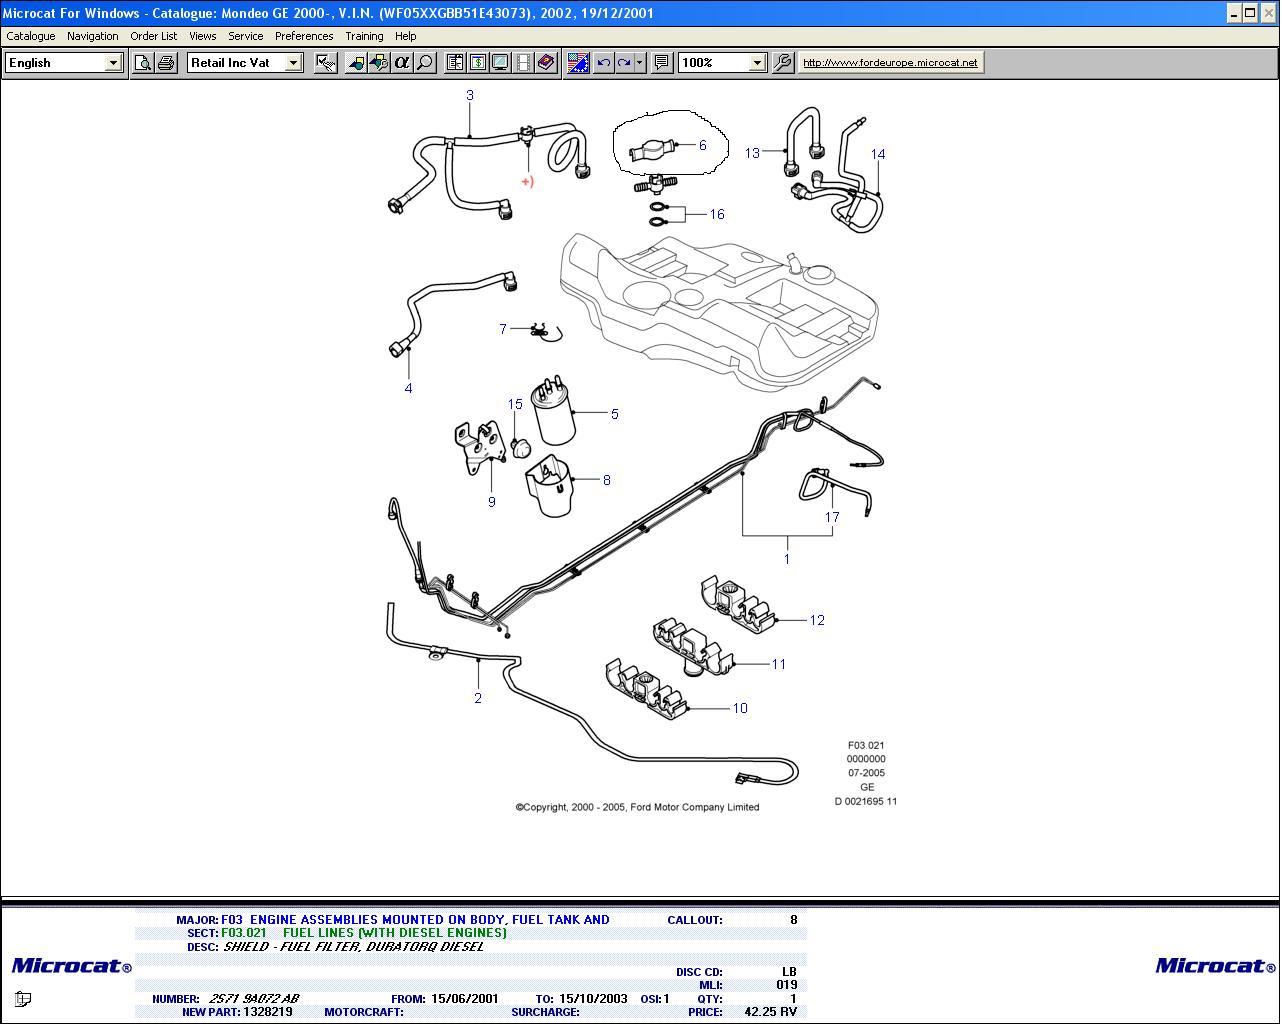Click the print preview icon

(x=143, y=63)
